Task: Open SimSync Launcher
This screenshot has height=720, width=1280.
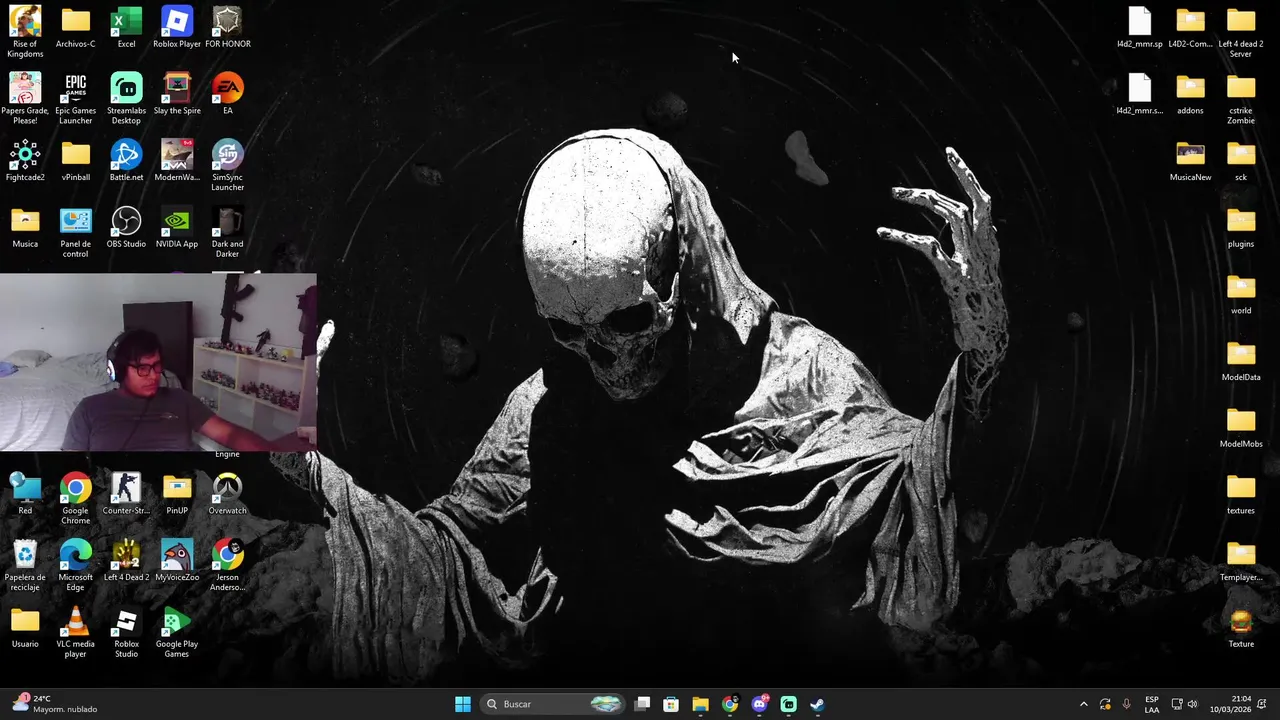Action: coord(227,165)
